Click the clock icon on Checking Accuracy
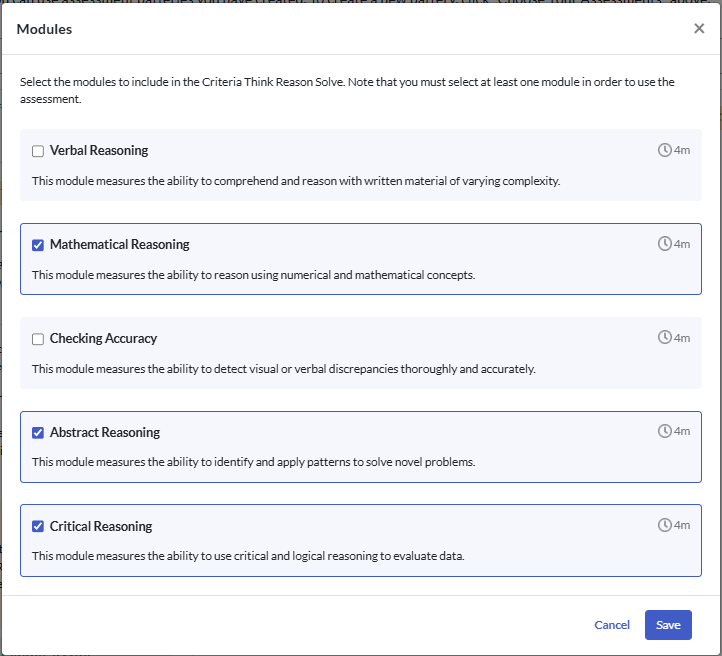 click(x=665, y=338)
